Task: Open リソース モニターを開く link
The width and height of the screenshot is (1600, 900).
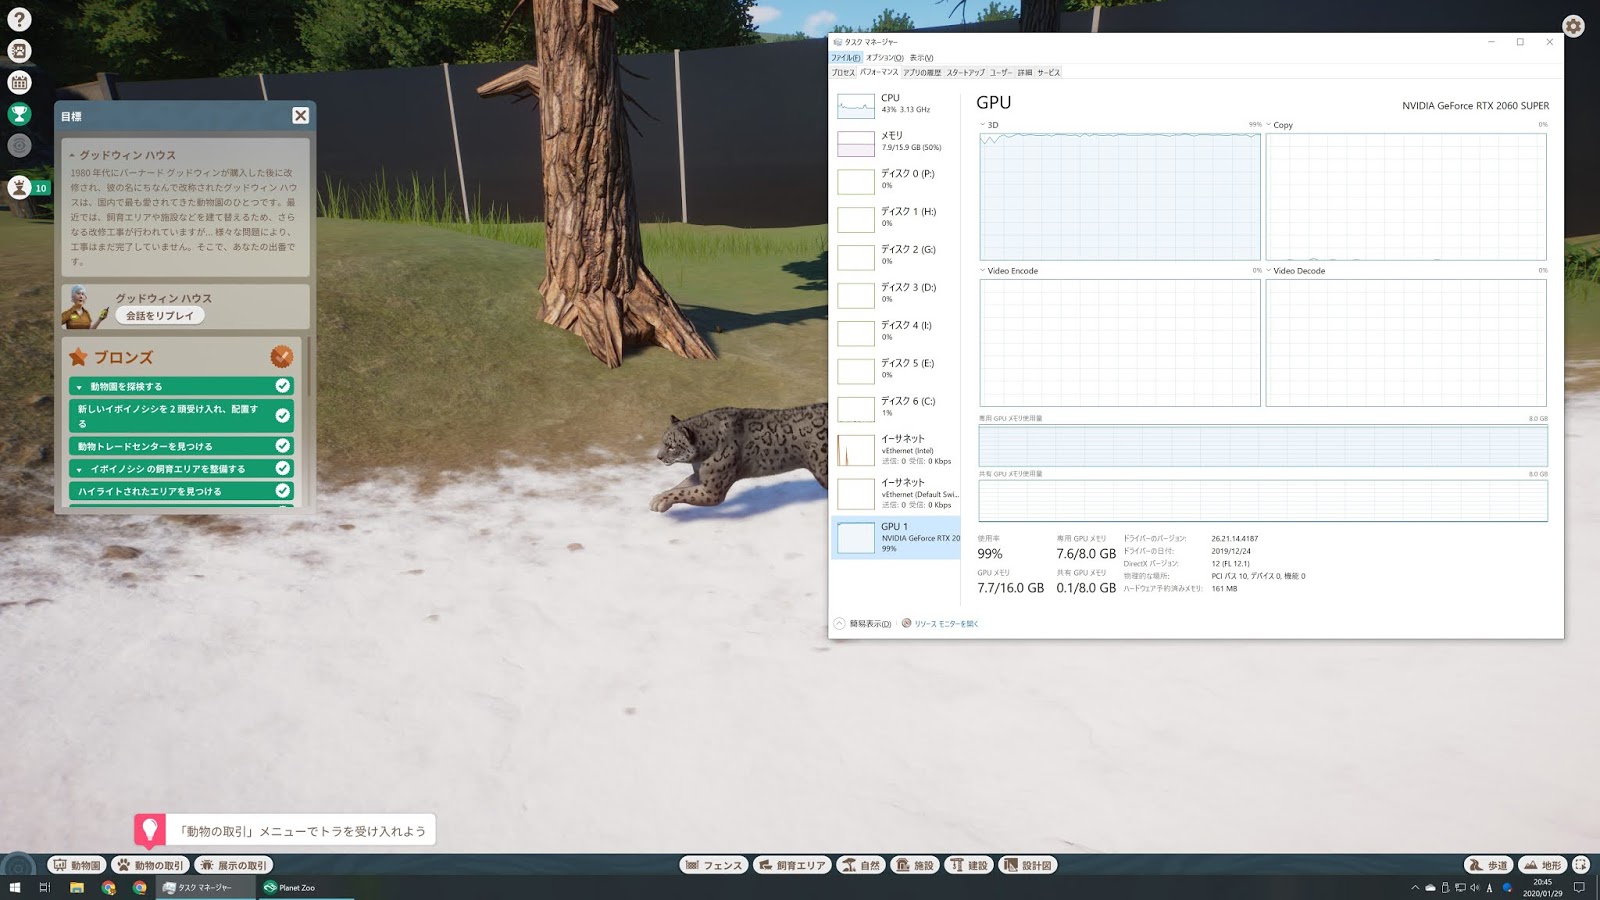Action: click(940, 624)
